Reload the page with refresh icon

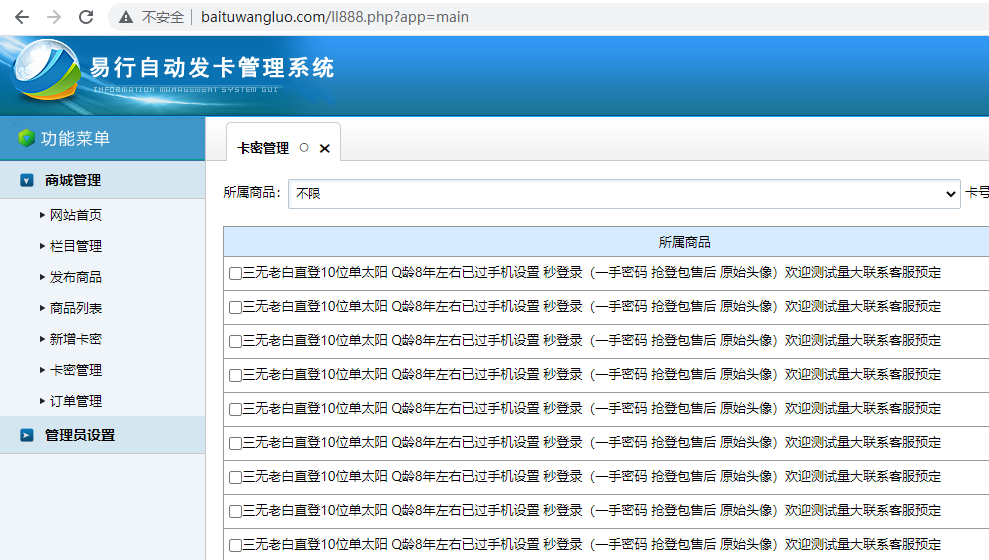point(86,17)
